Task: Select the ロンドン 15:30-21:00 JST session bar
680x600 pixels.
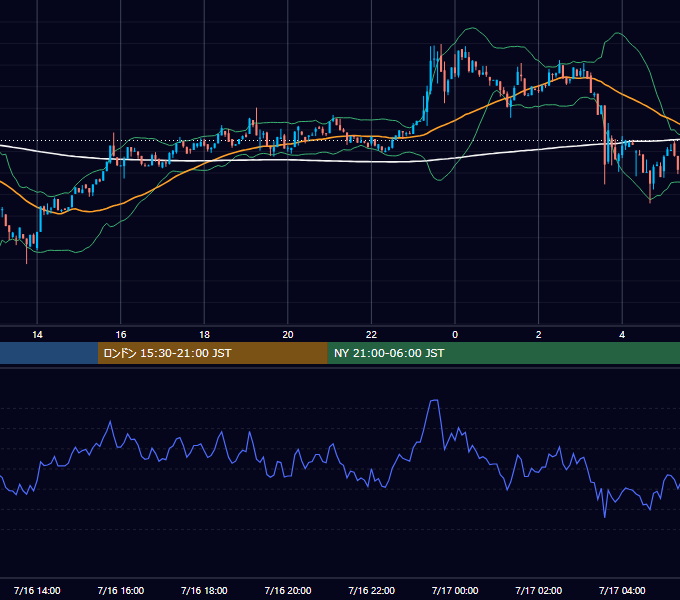Action: tap(212, 353)
